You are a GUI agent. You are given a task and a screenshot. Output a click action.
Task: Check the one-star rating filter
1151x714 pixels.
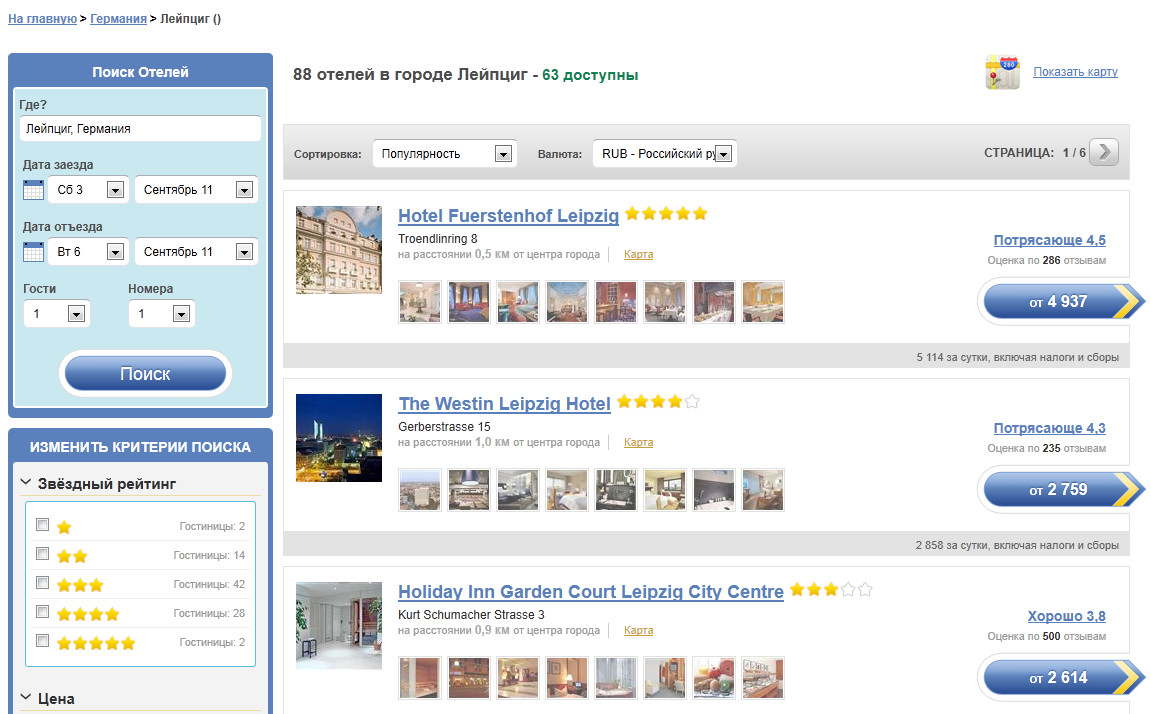coord(42,525)
